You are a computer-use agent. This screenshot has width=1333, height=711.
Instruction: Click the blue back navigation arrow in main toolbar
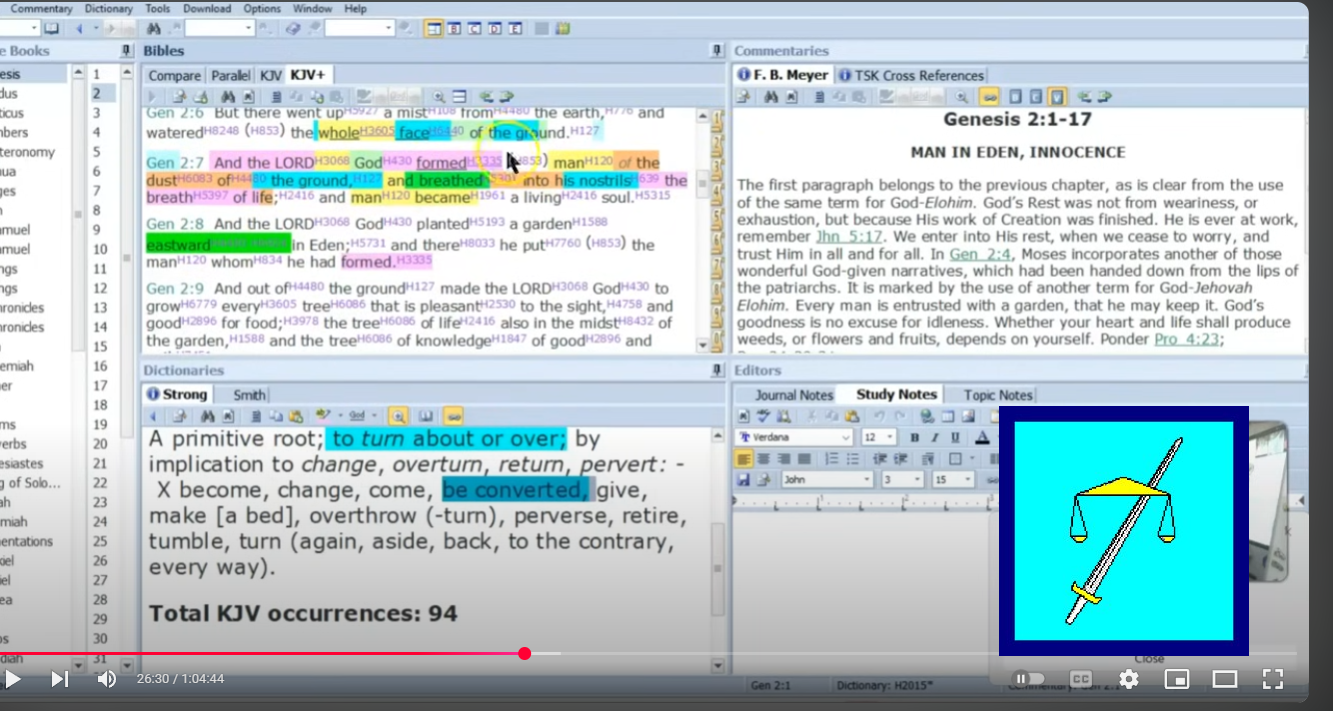click(x=81, y=28)
